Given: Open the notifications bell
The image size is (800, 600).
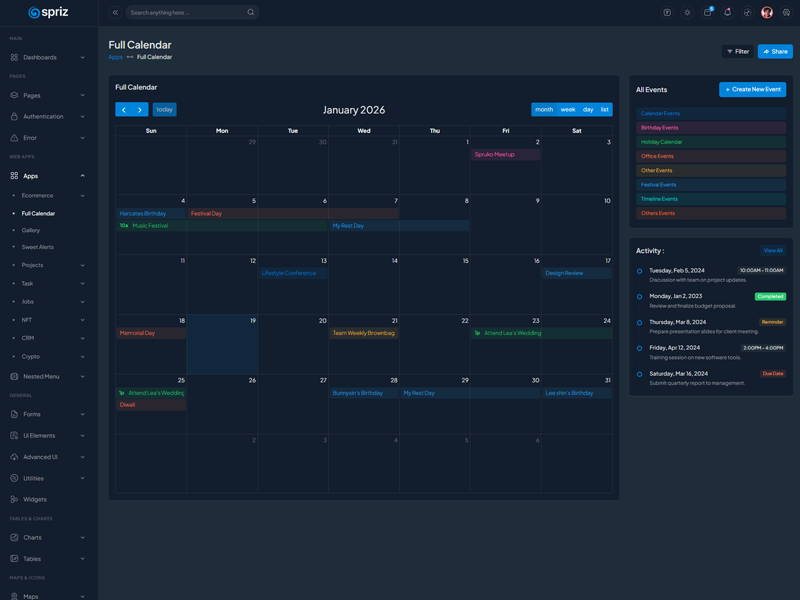Looking at the screenshot, I should tap(727, 13).
